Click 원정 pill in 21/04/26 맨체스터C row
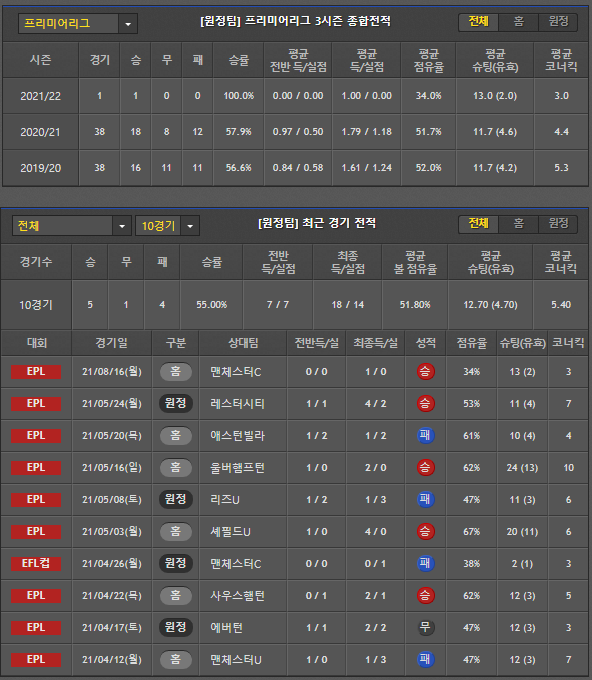The image size is (592, 680). coord(176,563)
